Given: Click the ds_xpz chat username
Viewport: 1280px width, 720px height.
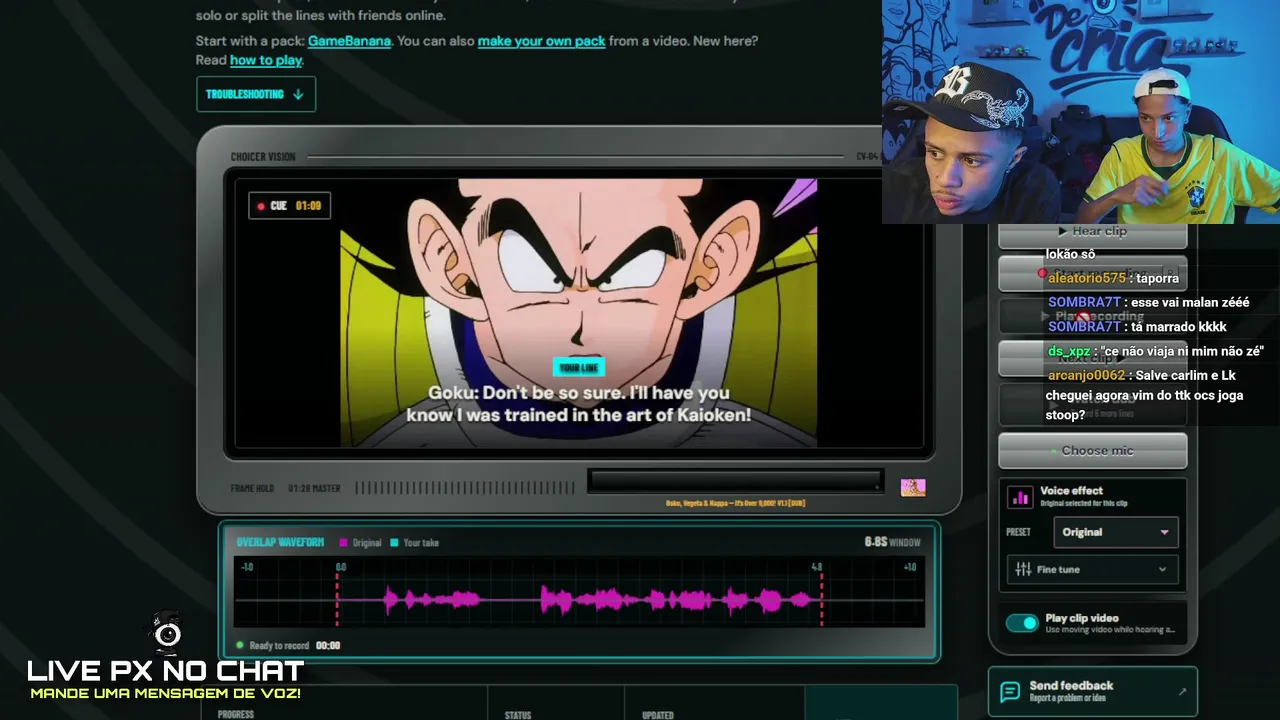Looking at the screenshot, I should 1069,351.
